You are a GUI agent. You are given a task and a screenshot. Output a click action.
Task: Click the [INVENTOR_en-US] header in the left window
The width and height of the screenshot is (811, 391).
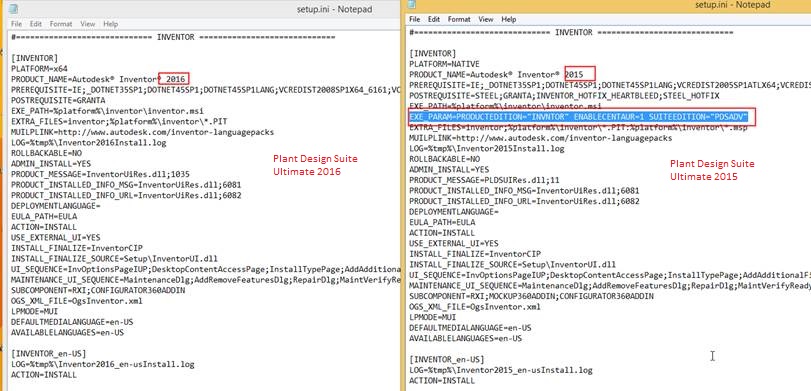click(49, 354)
